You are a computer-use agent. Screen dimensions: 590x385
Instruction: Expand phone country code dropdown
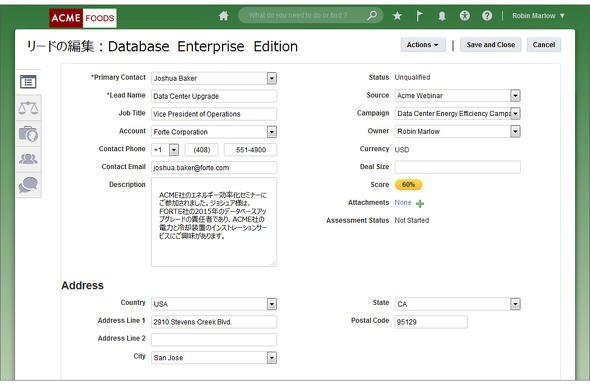173,150
